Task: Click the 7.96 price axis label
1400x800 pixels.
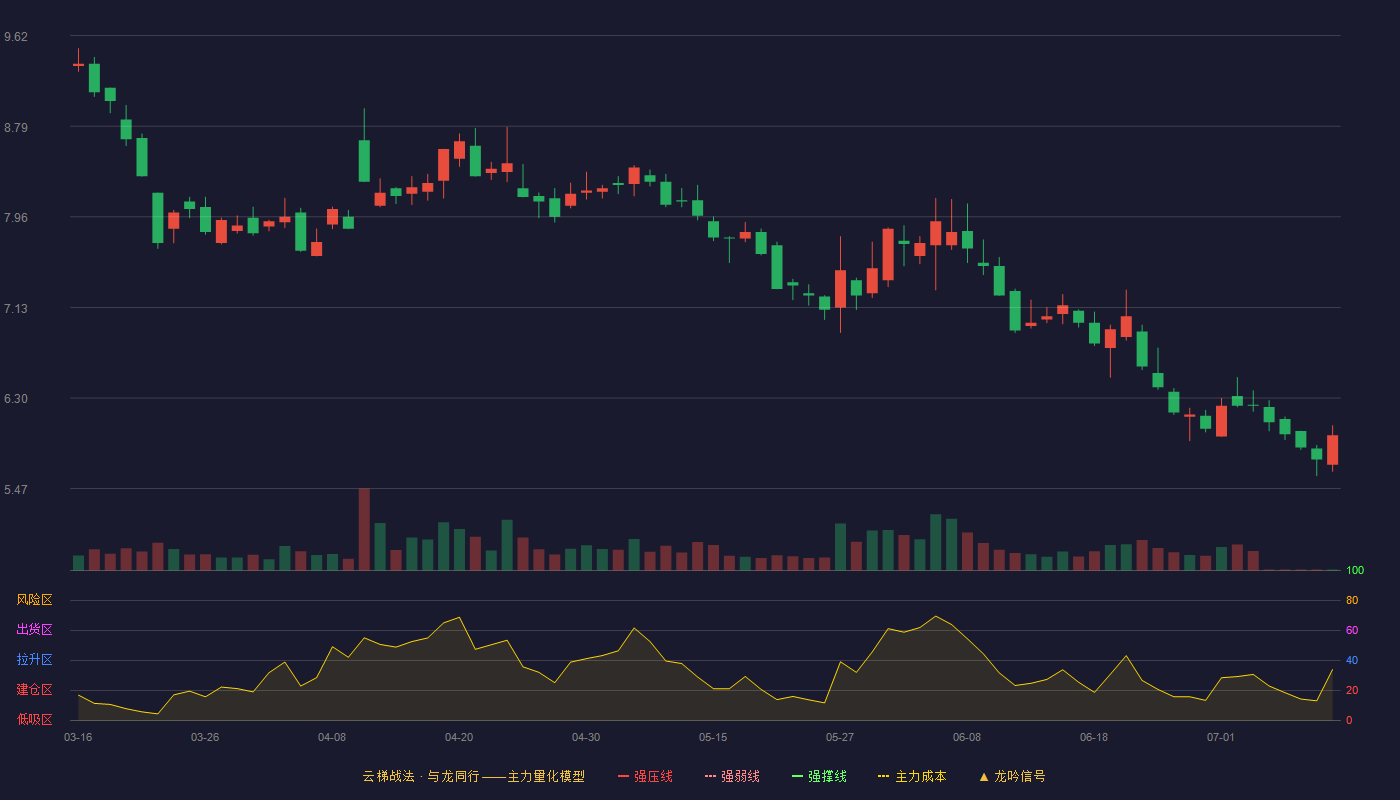Action: (16, 218)
